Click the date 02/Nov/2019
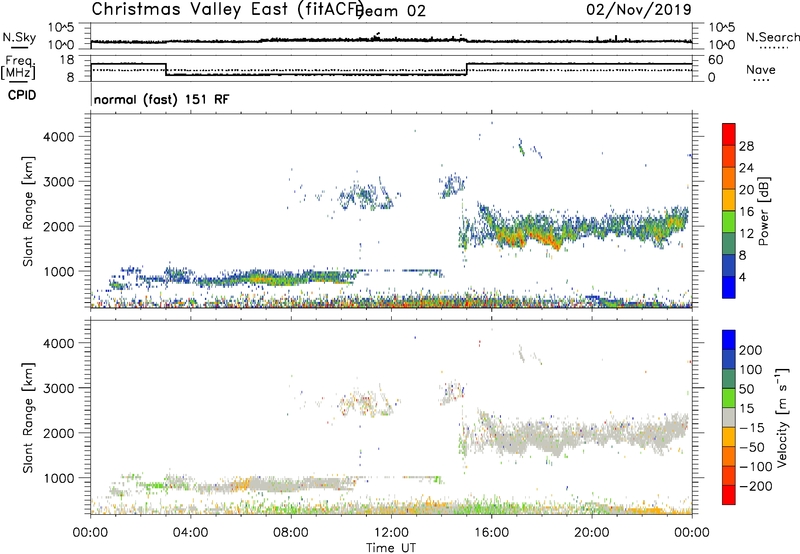 click(639, 9)
